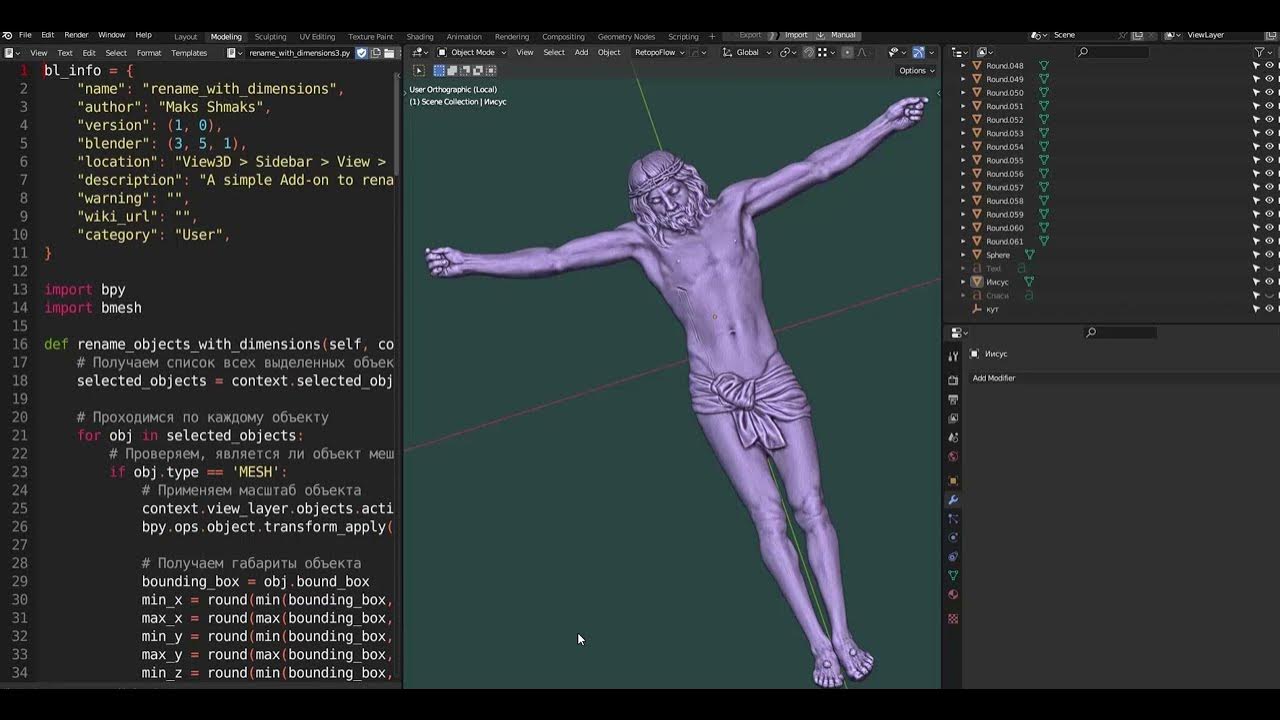Show the hidden Спаси object via eye icon
Viewport: 1280px width, 720px height.
[x=1270, y=296]
